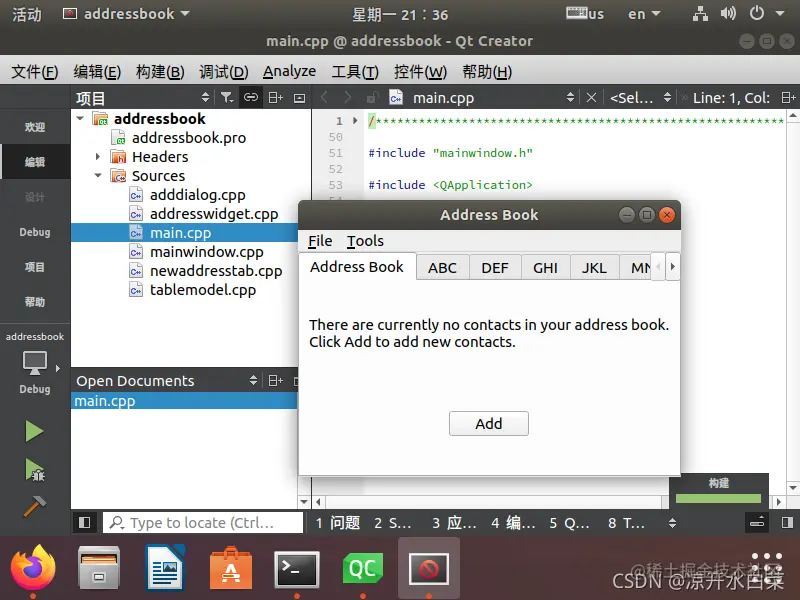Build project with the hammer icon
This screenshot has width=800, height=600.
pyautogui.click(x=34, y=506)
